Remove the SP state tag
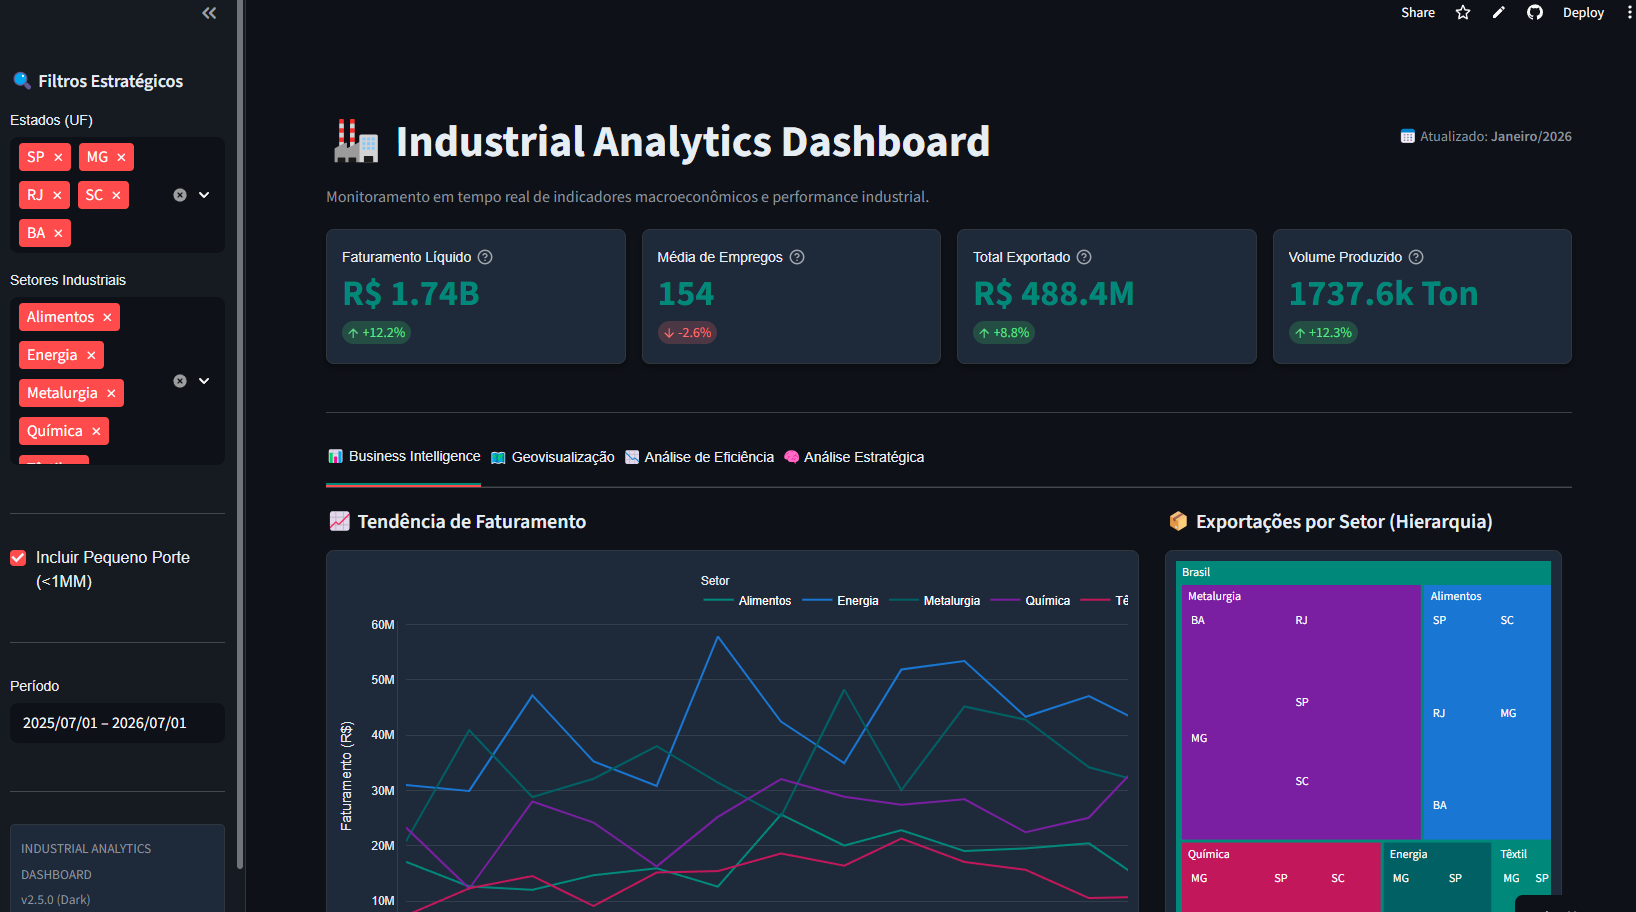This screenshot has height=912, width=1636. [x=58, y=157]
